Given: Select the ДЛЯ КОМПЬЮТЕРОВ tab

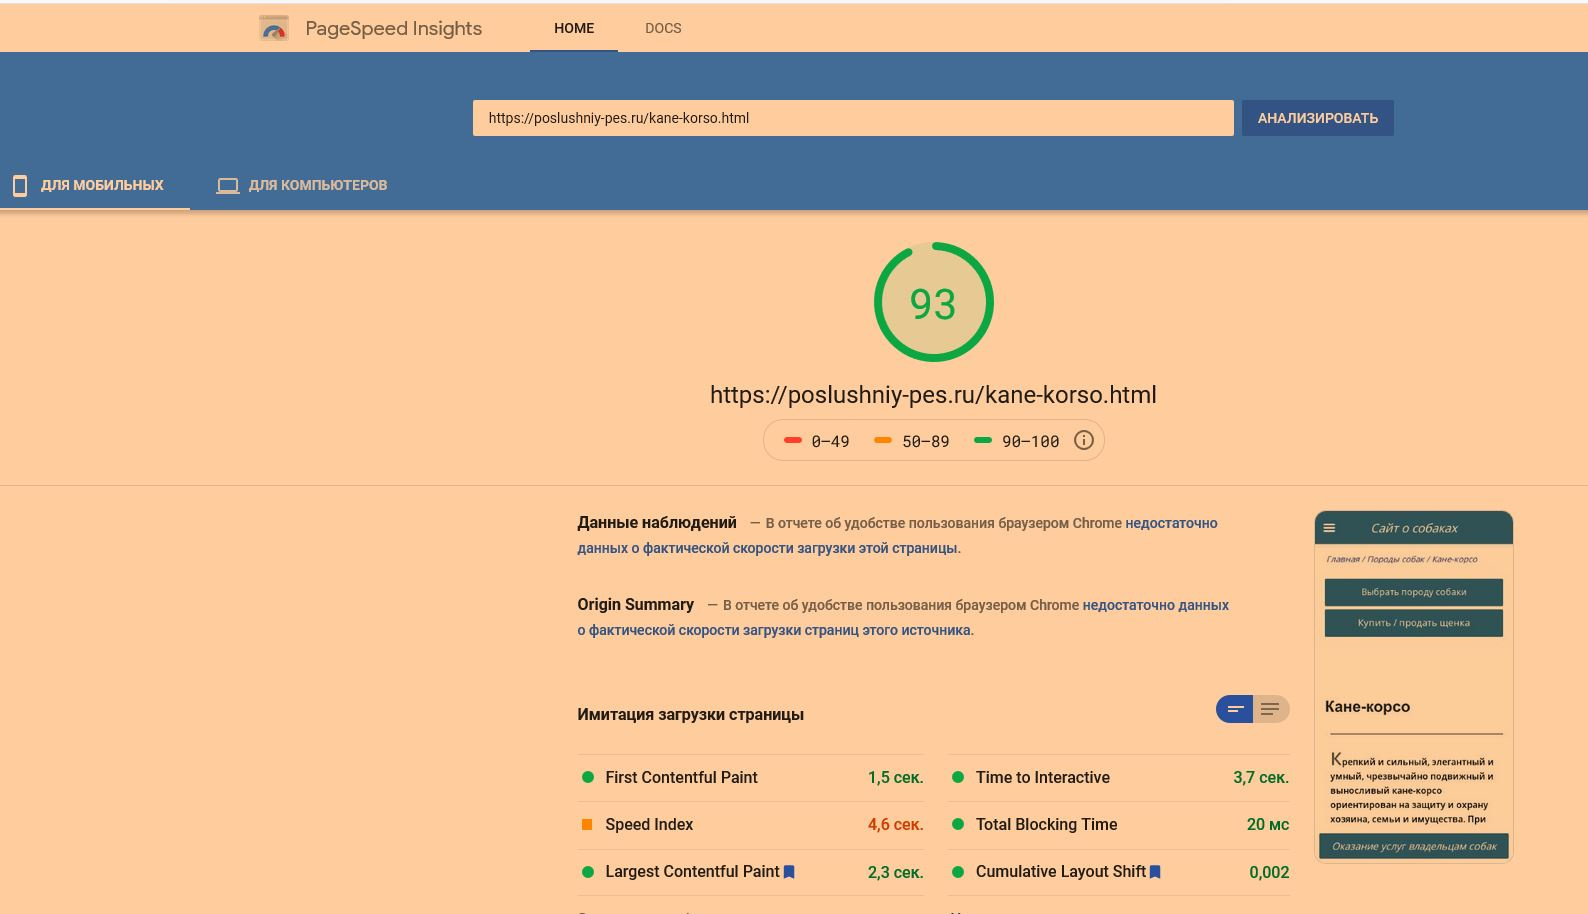Looking at the screenshot, I should pyautogui.click(x=317, y=185).
